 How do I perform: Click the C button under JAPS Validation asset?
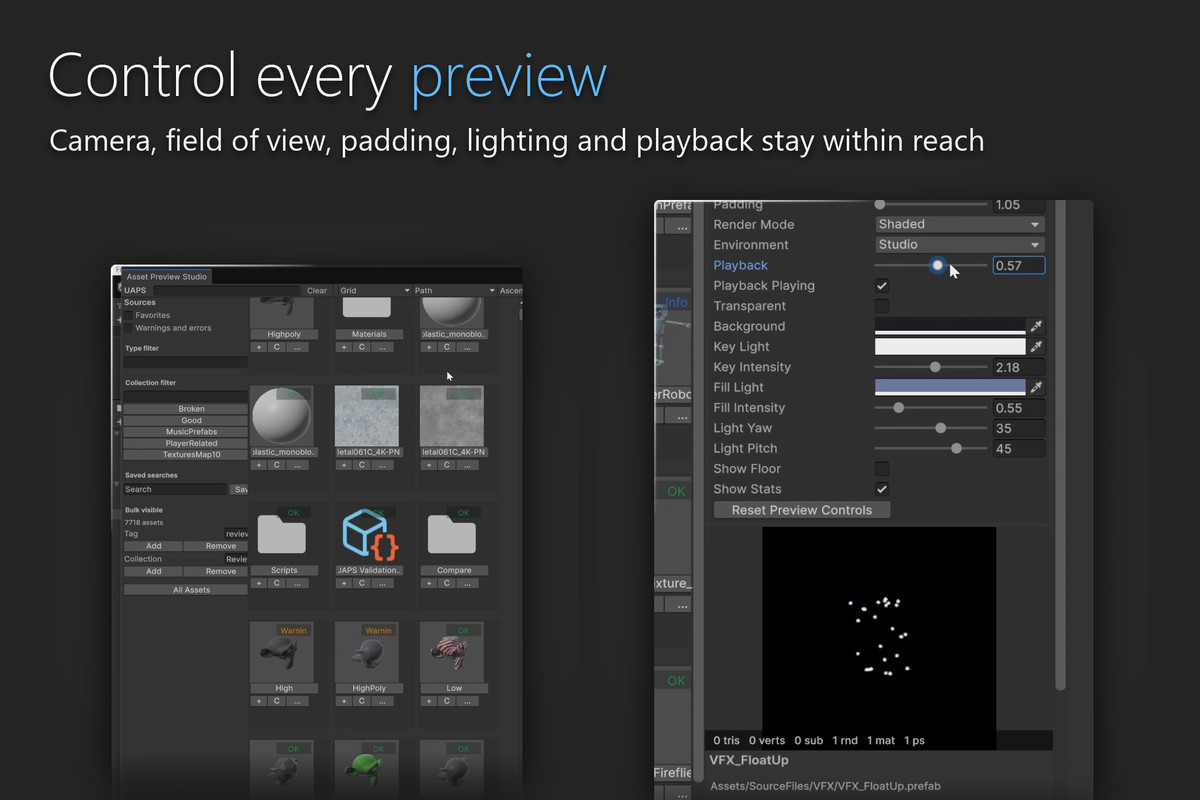click(x=362, y=583)
